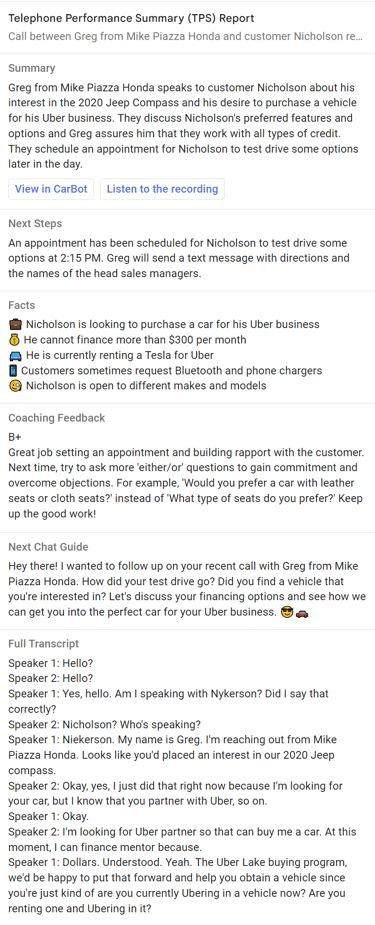Click the 'He cannot finance more than $300' fact
375x925 pixels.
tap(135, 340)
